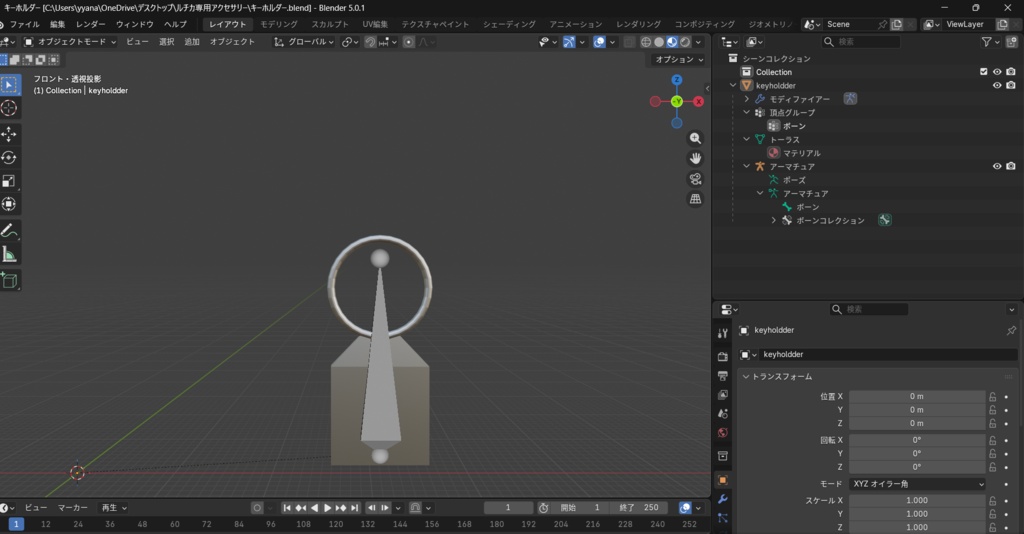Open the Render properties tab
Screen dimensions: 1024x534
[722, 356]
